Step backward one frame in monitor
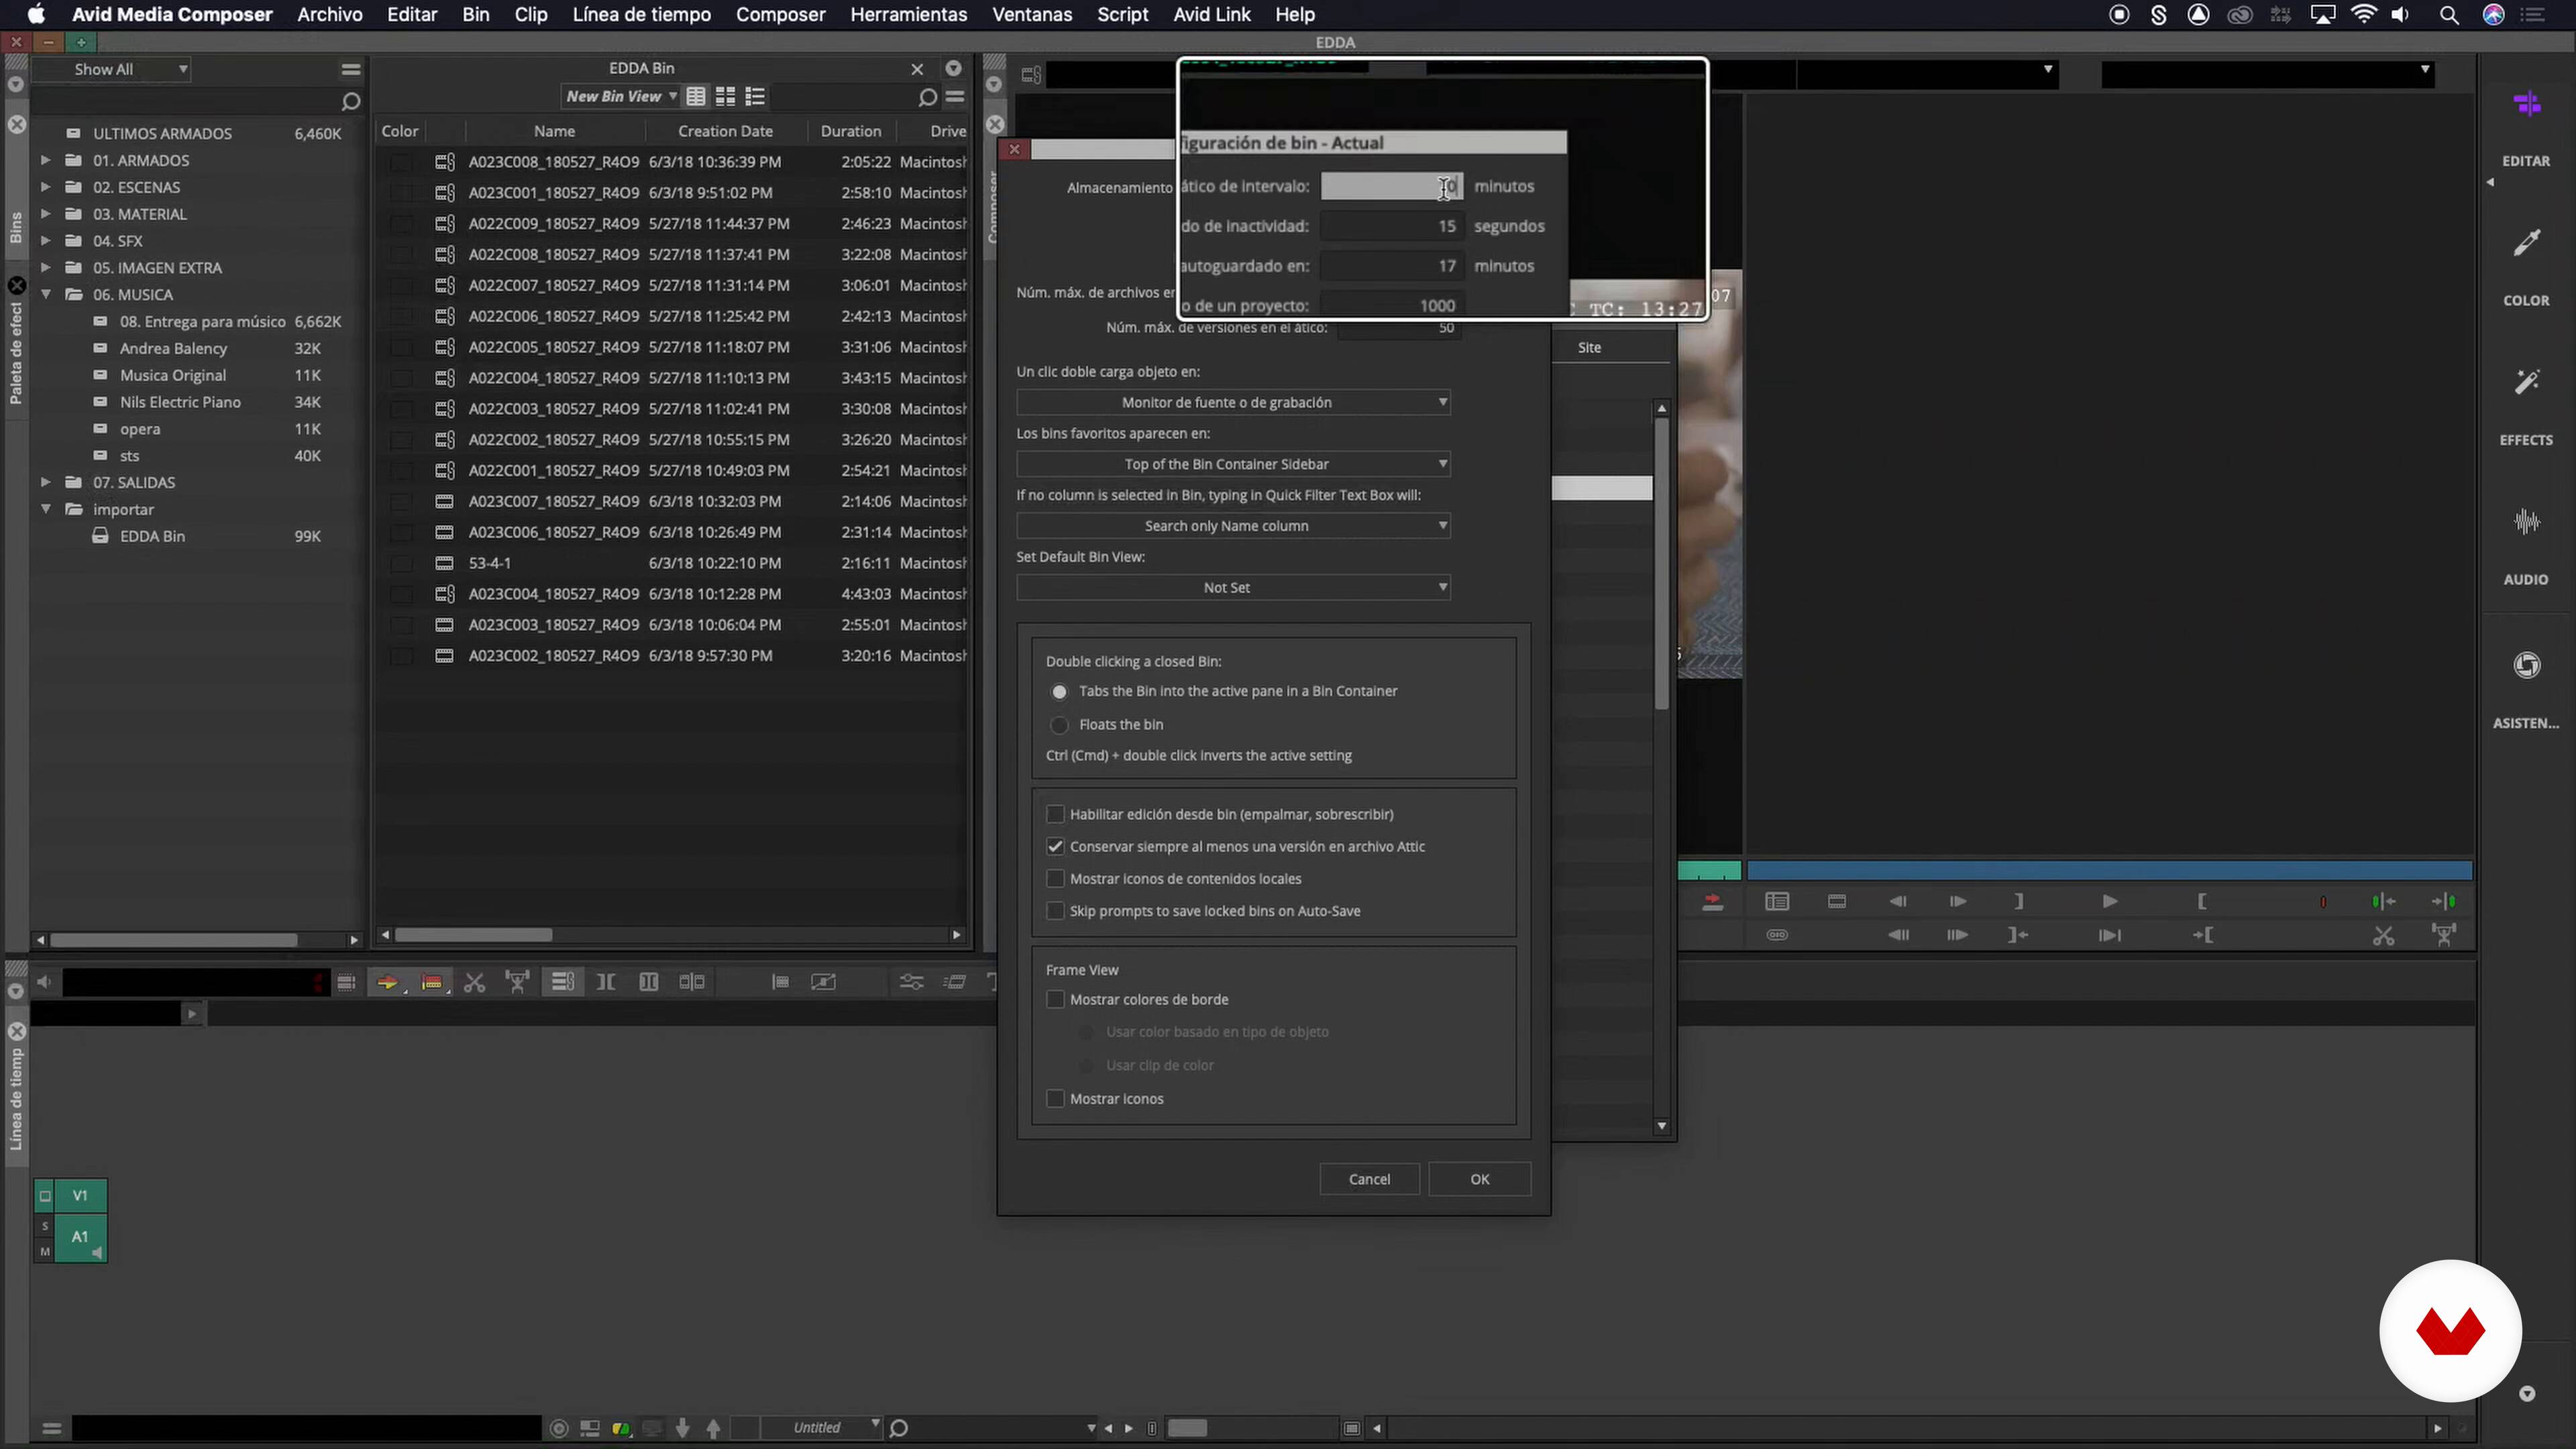Image resolution: width=2576 pixels, height=1449 pixels. [1897, 902]
